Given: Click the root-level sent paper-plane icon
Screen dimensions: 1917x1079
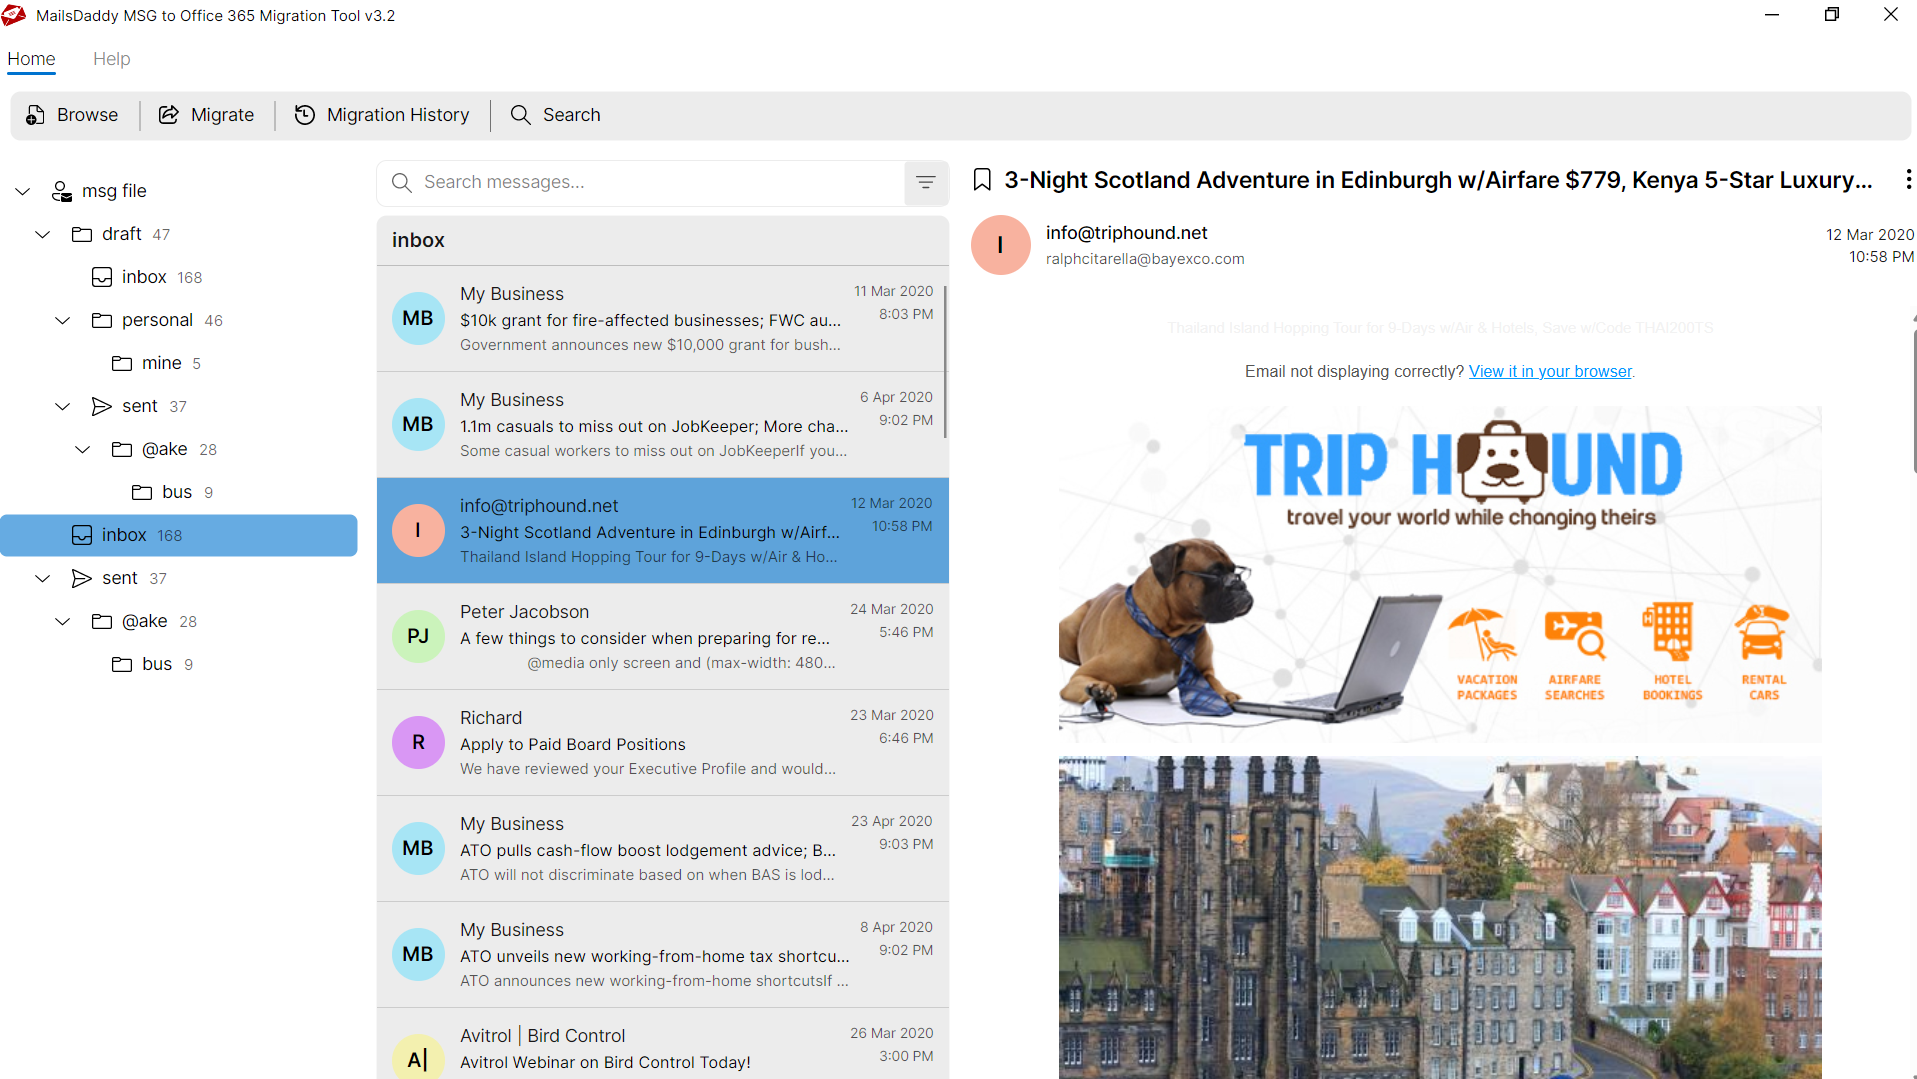Looking at the screenshot, I should coord(82,578).
